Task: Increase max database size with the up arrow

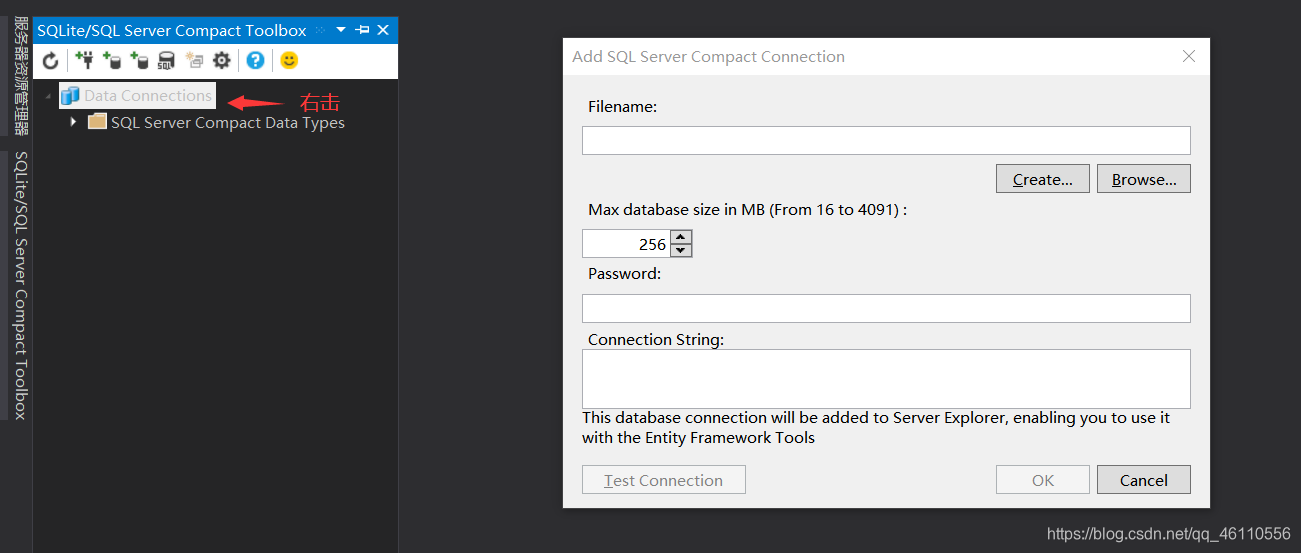Action: point(681,237)
